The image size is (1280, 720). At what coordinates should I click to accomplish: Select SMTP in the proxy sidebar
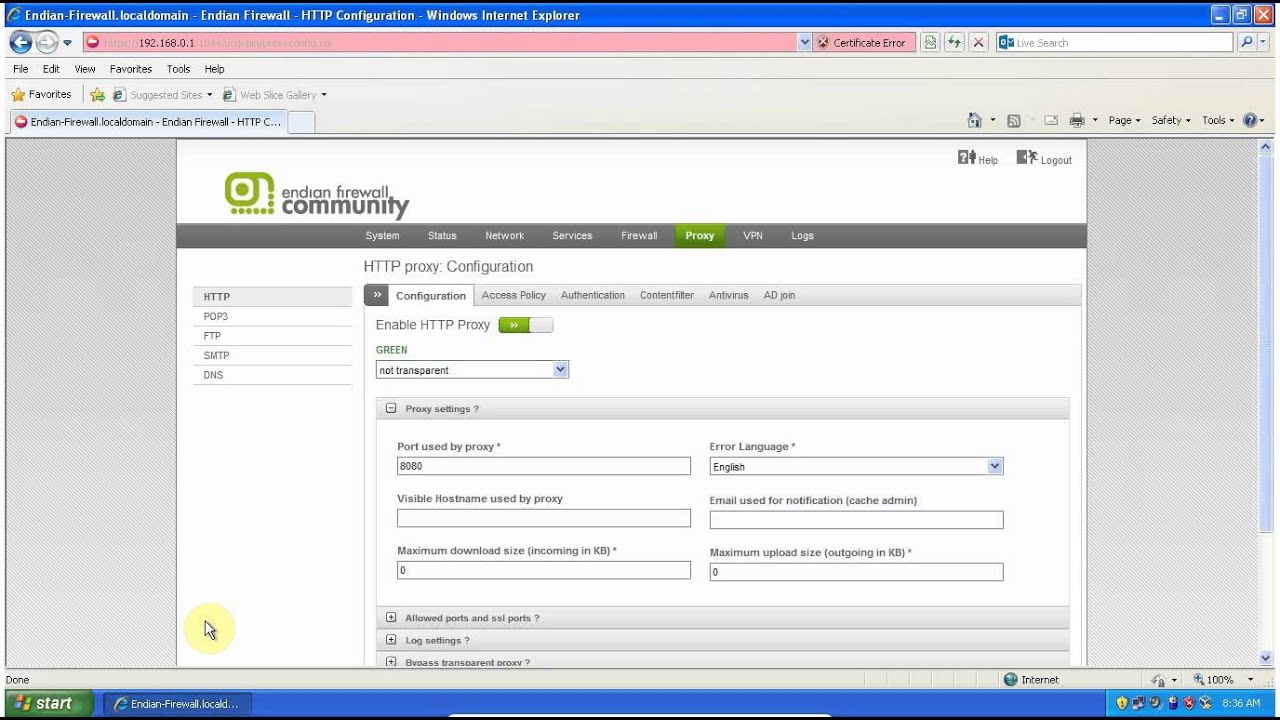272,355
